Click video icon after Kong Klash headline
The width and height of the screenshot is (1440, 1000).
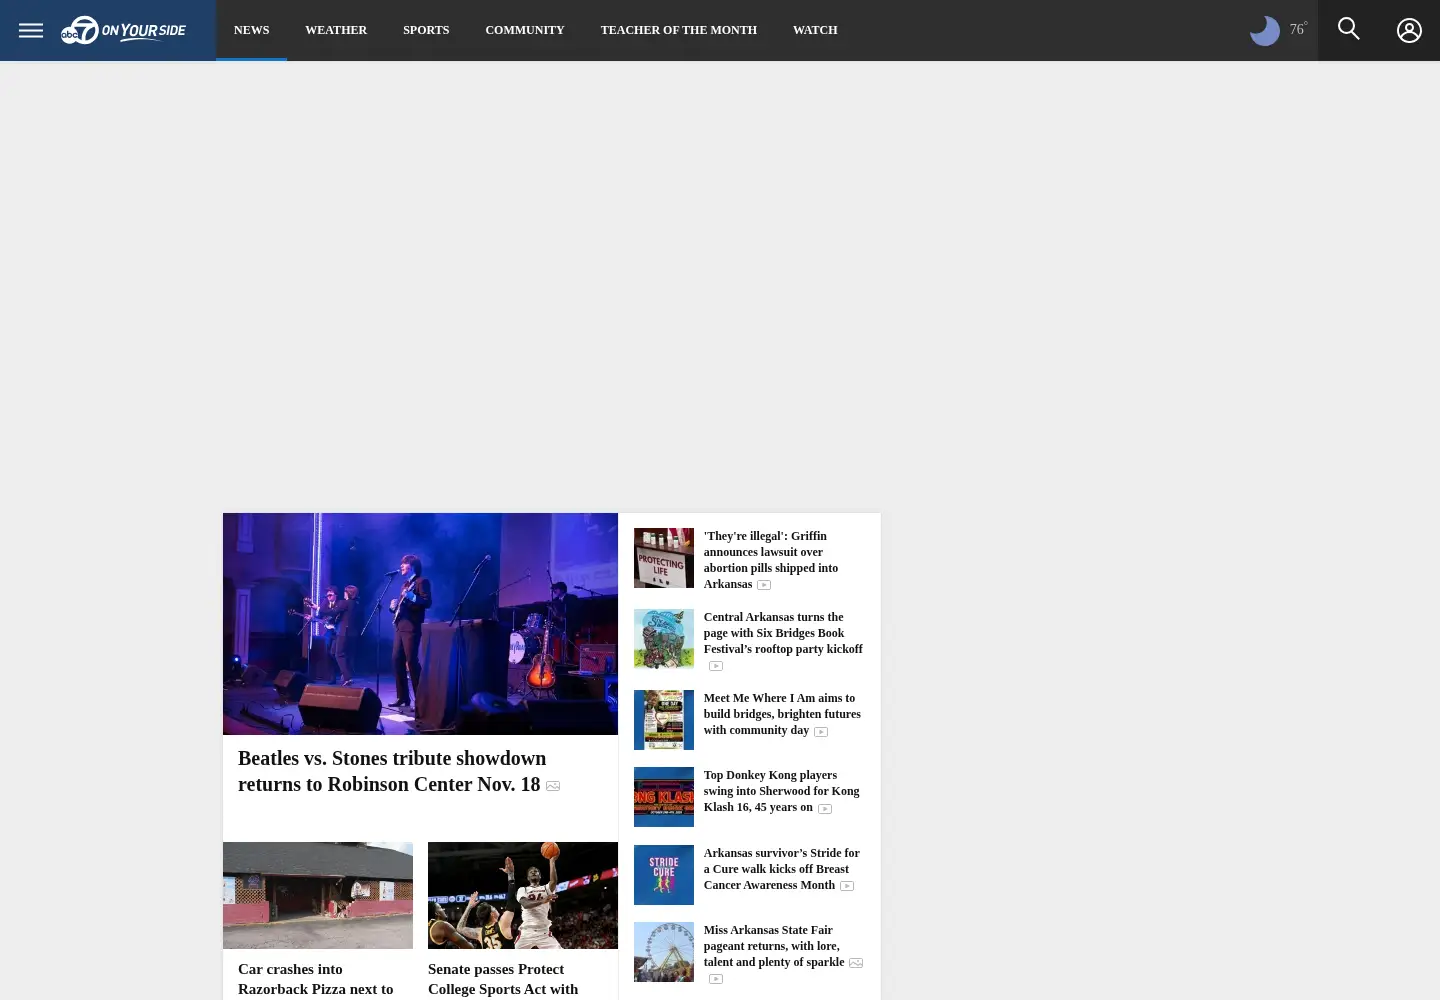825,809
